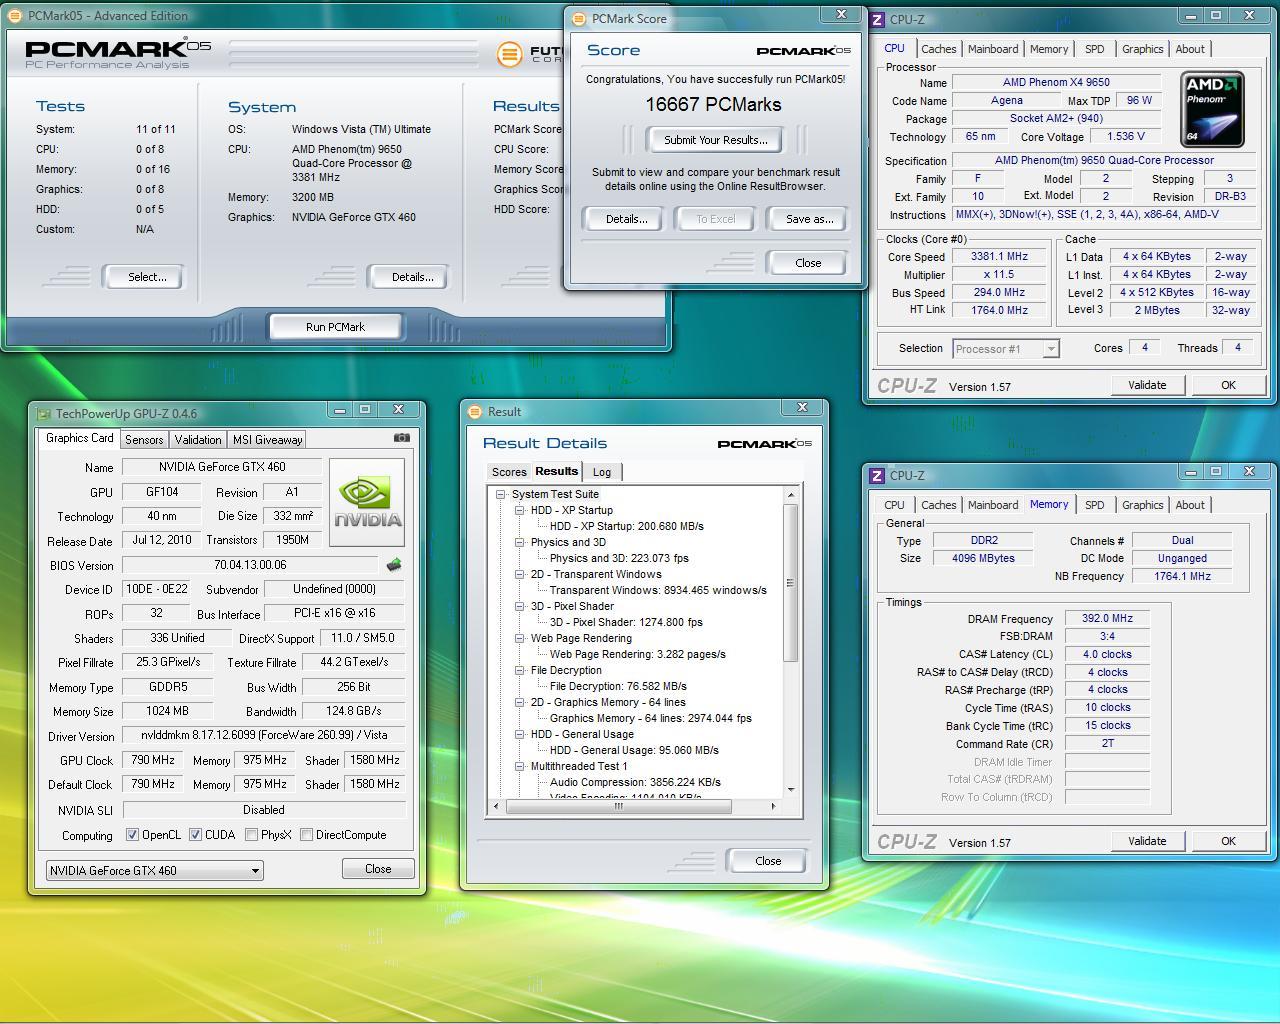Click the upper CPU-Z window title icon

[877, 19]
